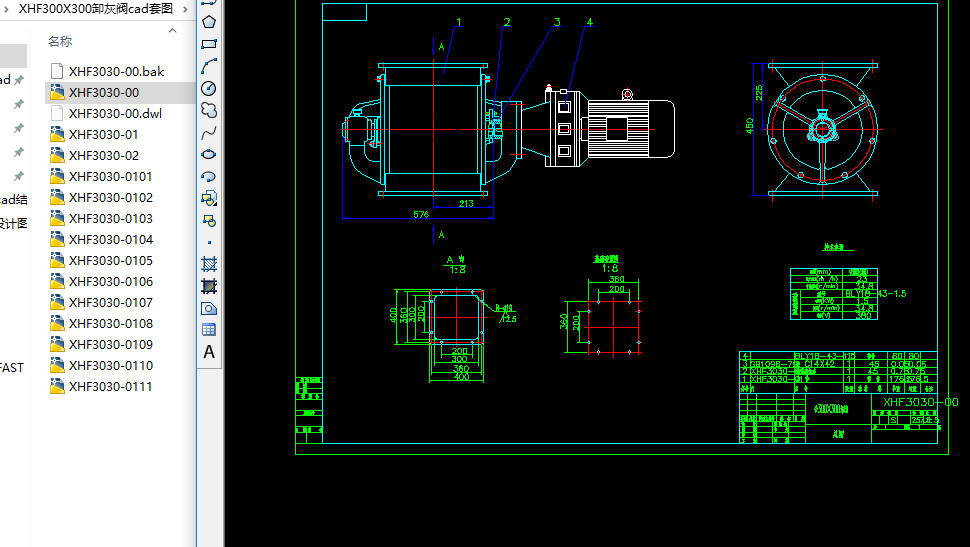Select the file name XHF3030-0106
Screen dimensions: 970x547
[x=111, y=282]
